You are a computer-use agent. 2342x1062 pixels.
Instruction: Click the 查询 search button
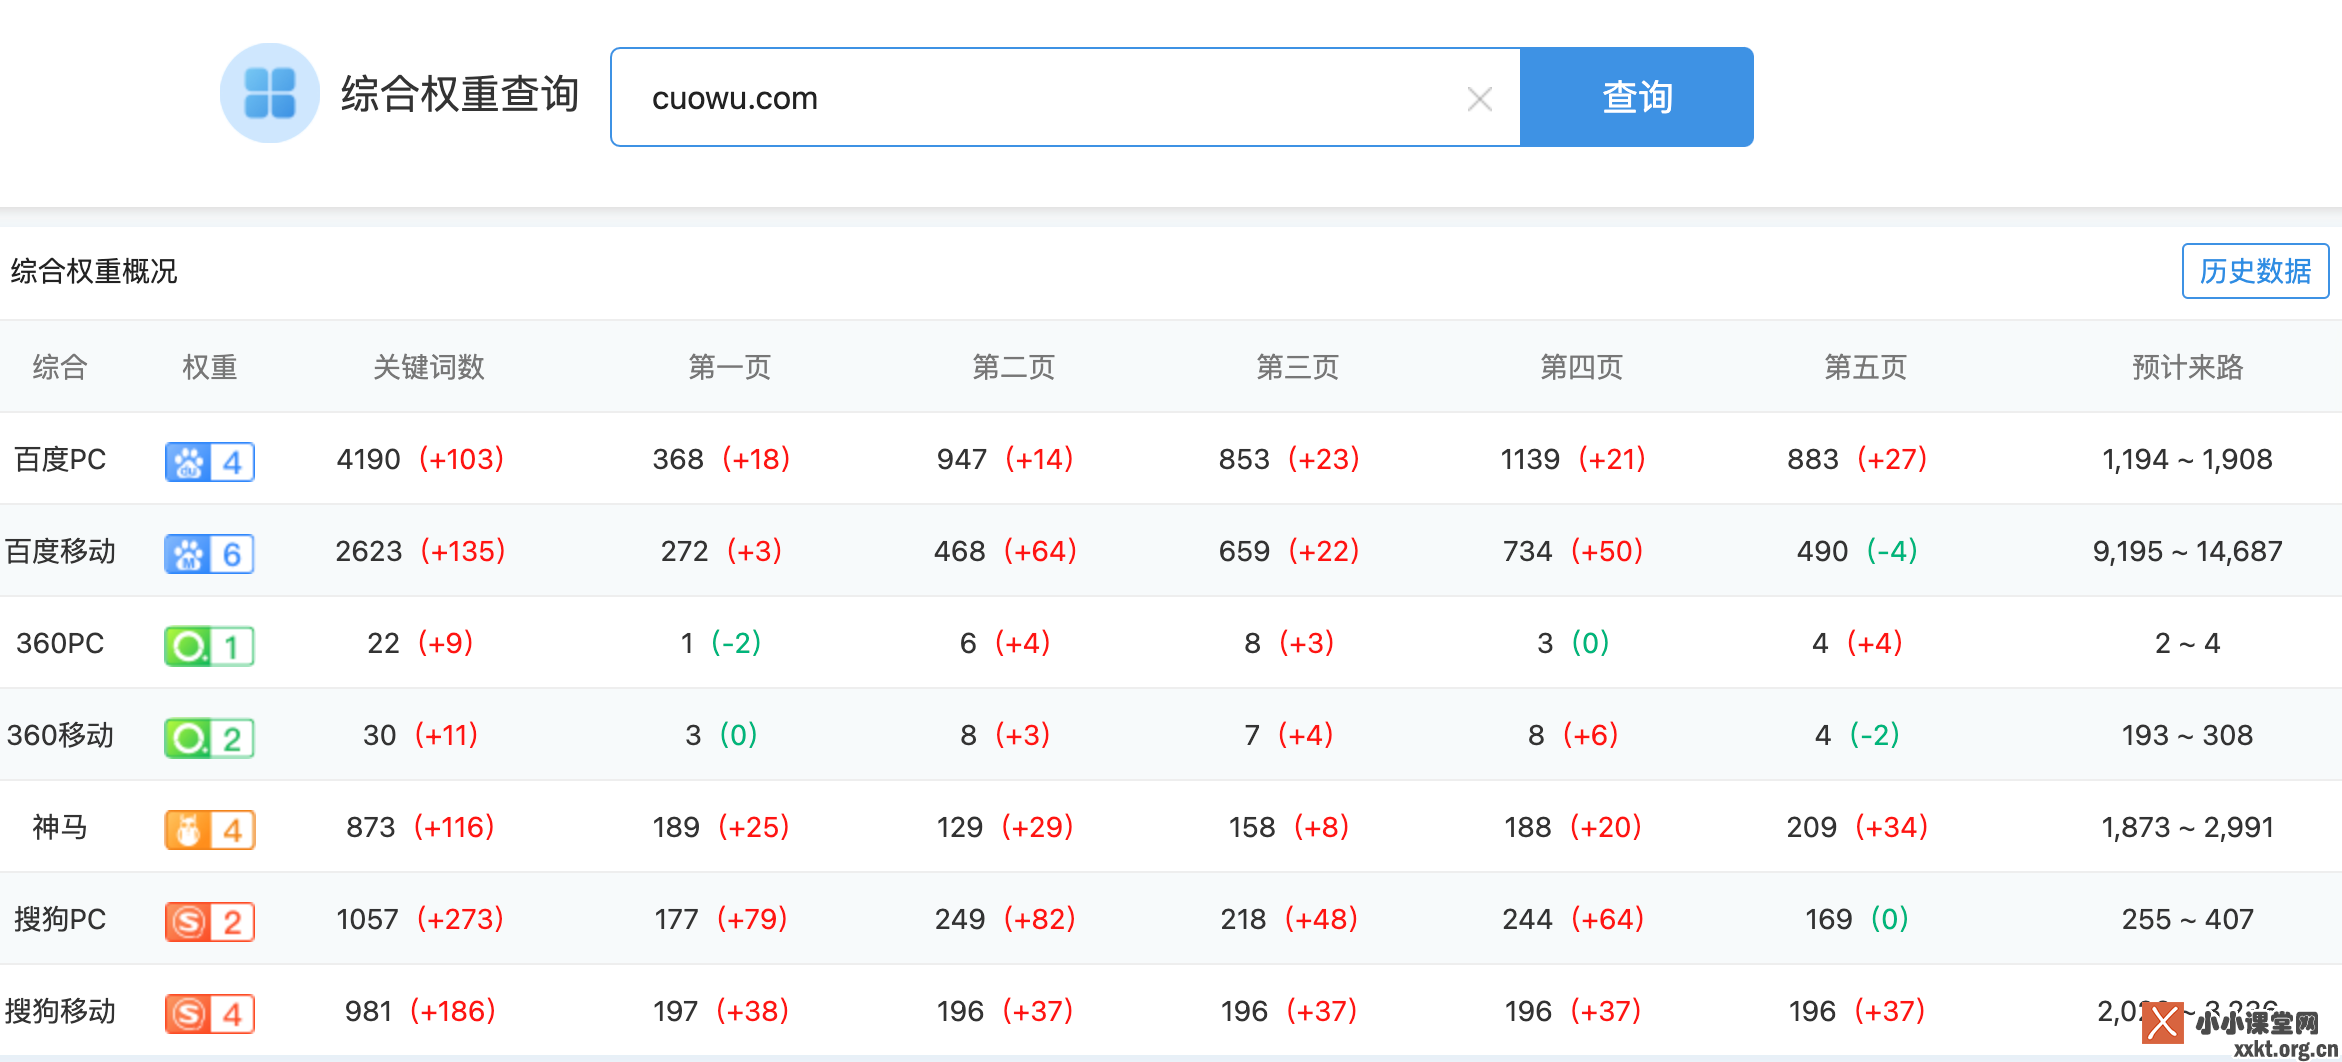pos(1637,97)
